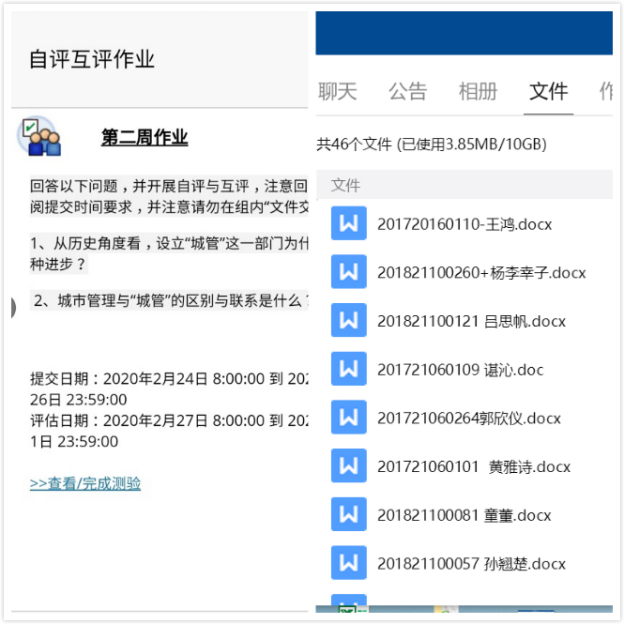Switch to the 公告 tab
The height and width of the screenshot is (624, 624).
[x=408, y=92]
